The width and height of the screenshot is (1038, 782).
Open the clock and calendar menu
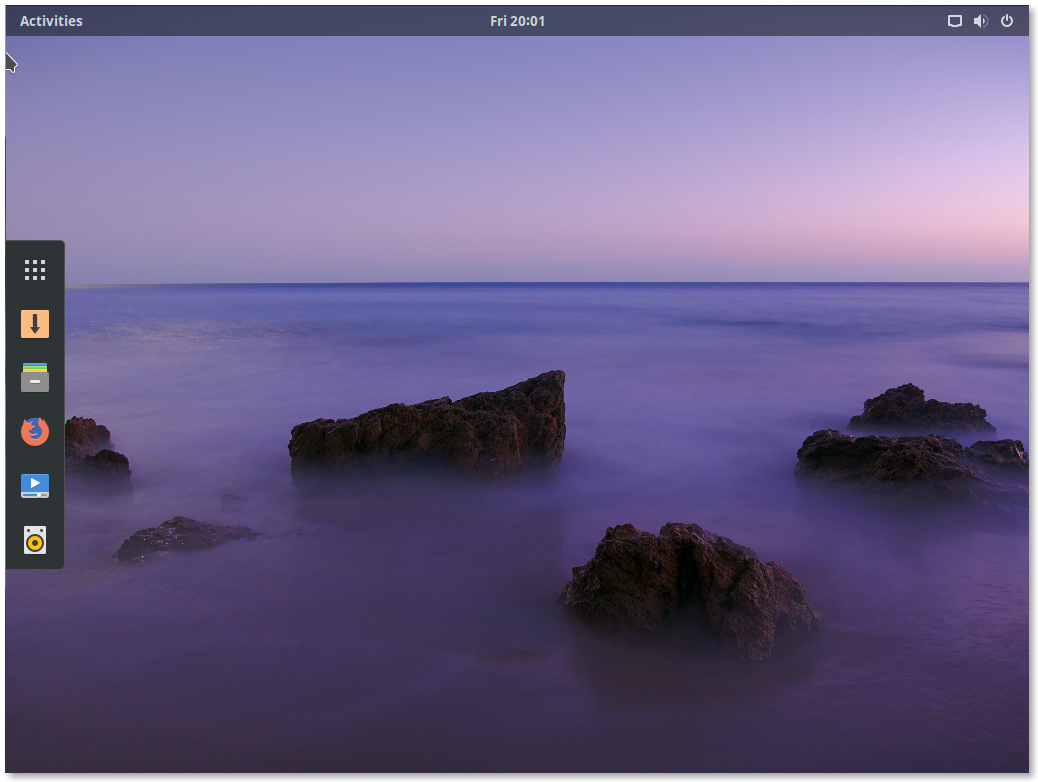pos(517,21)
